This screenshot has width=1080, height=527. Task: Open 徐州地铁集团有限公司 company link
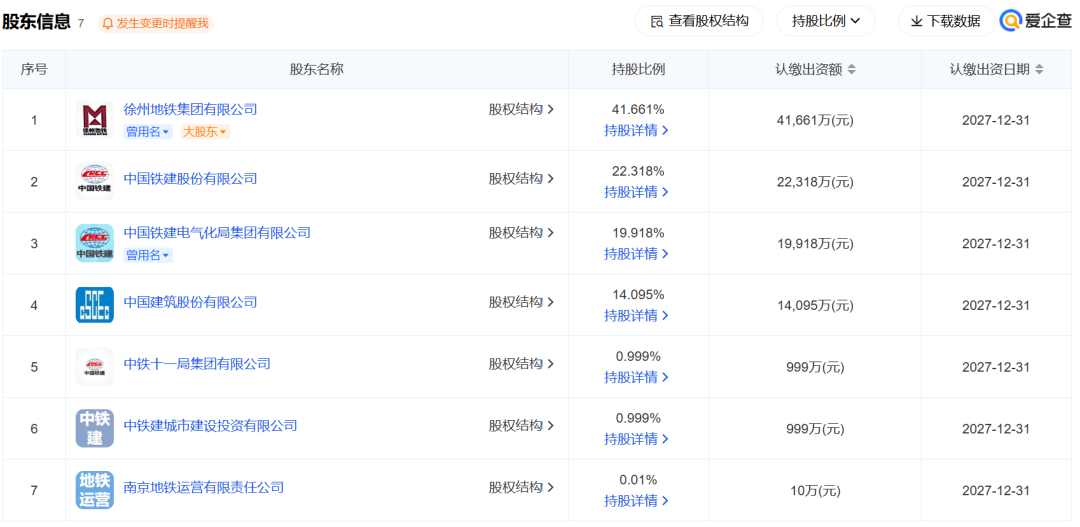pos(190,109)
